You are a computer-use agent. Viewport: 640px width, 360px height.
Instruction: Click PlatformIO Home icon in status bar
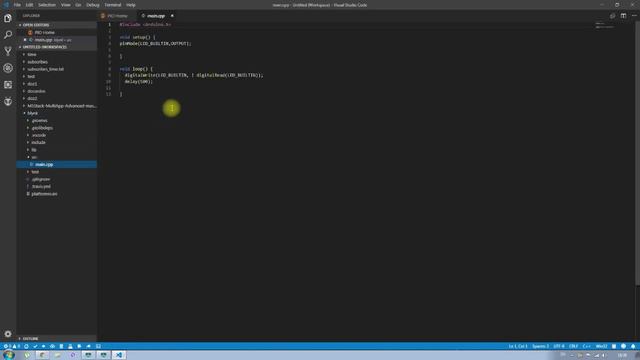tap(26, 346)
